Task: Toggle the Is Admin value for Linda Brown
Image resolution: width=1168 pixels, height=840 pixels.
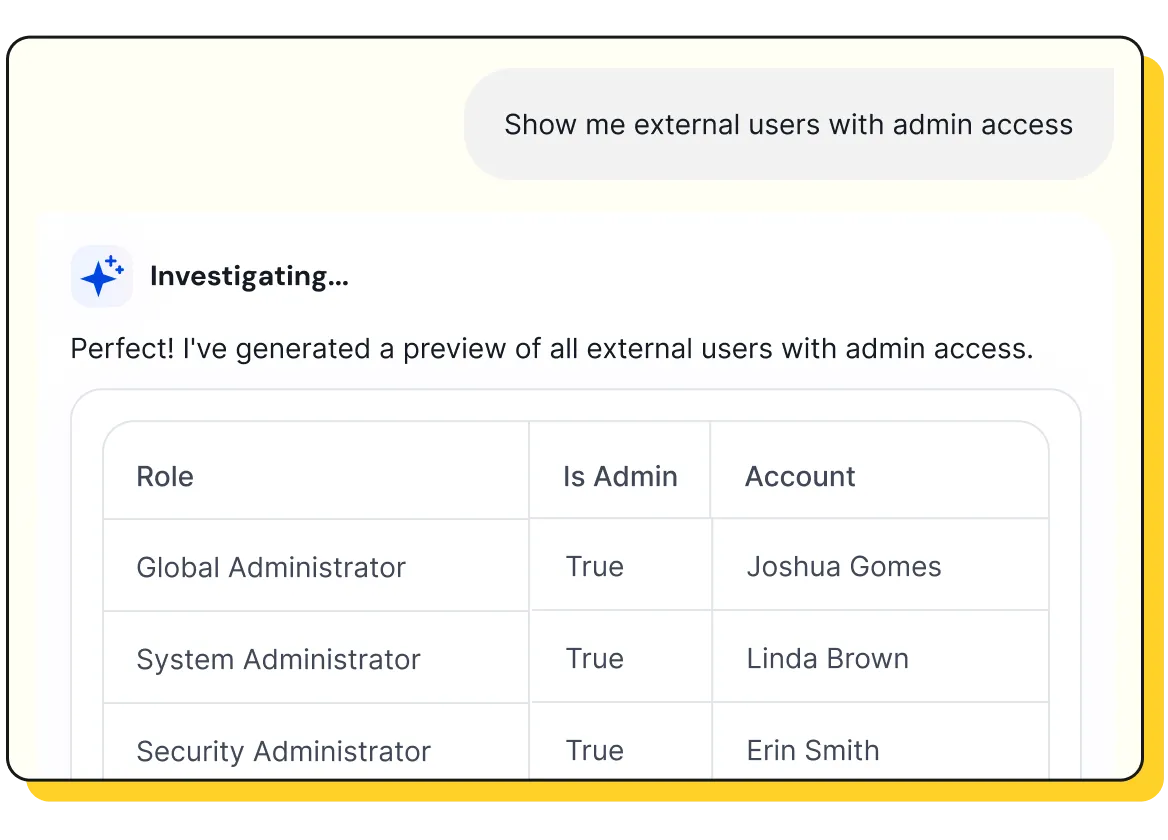Action: click(x=595, y=659)
